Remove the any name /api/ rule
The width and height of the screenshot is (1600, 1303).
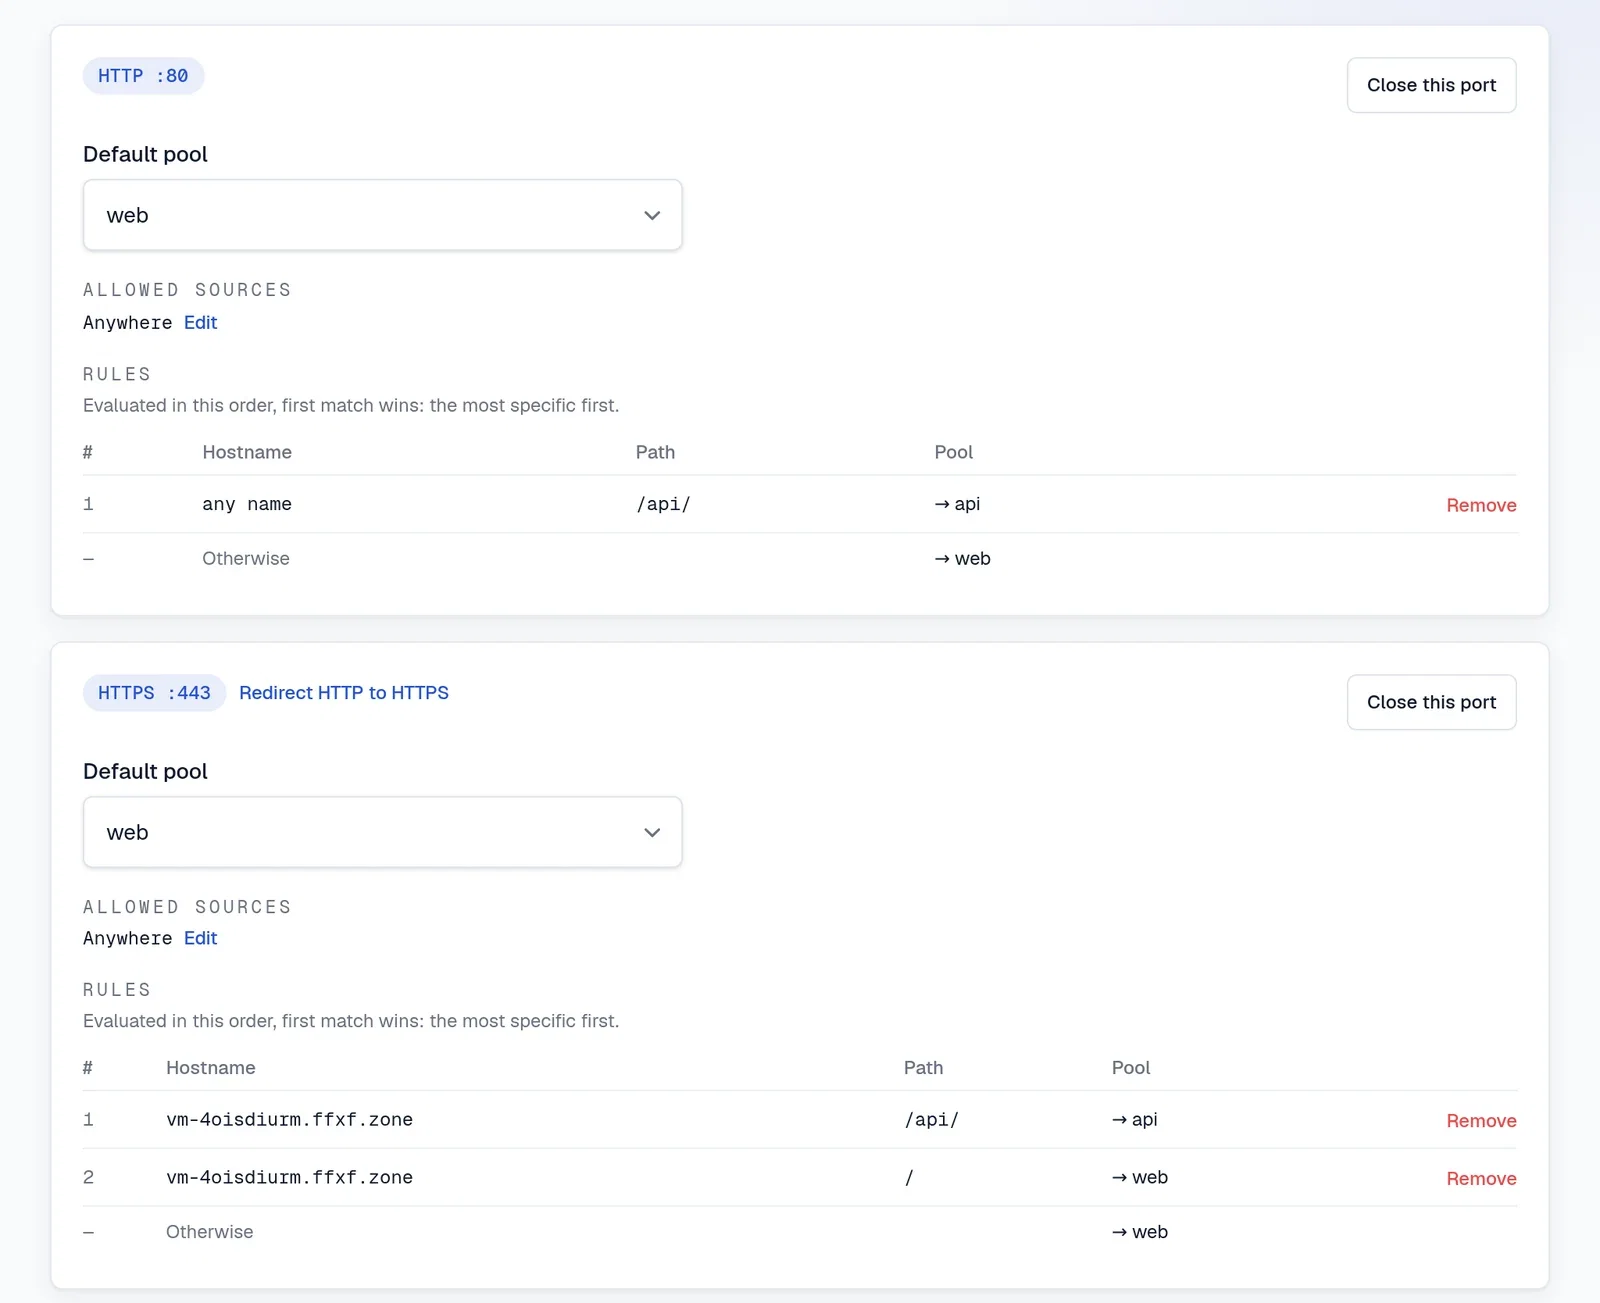[1481, 505]
